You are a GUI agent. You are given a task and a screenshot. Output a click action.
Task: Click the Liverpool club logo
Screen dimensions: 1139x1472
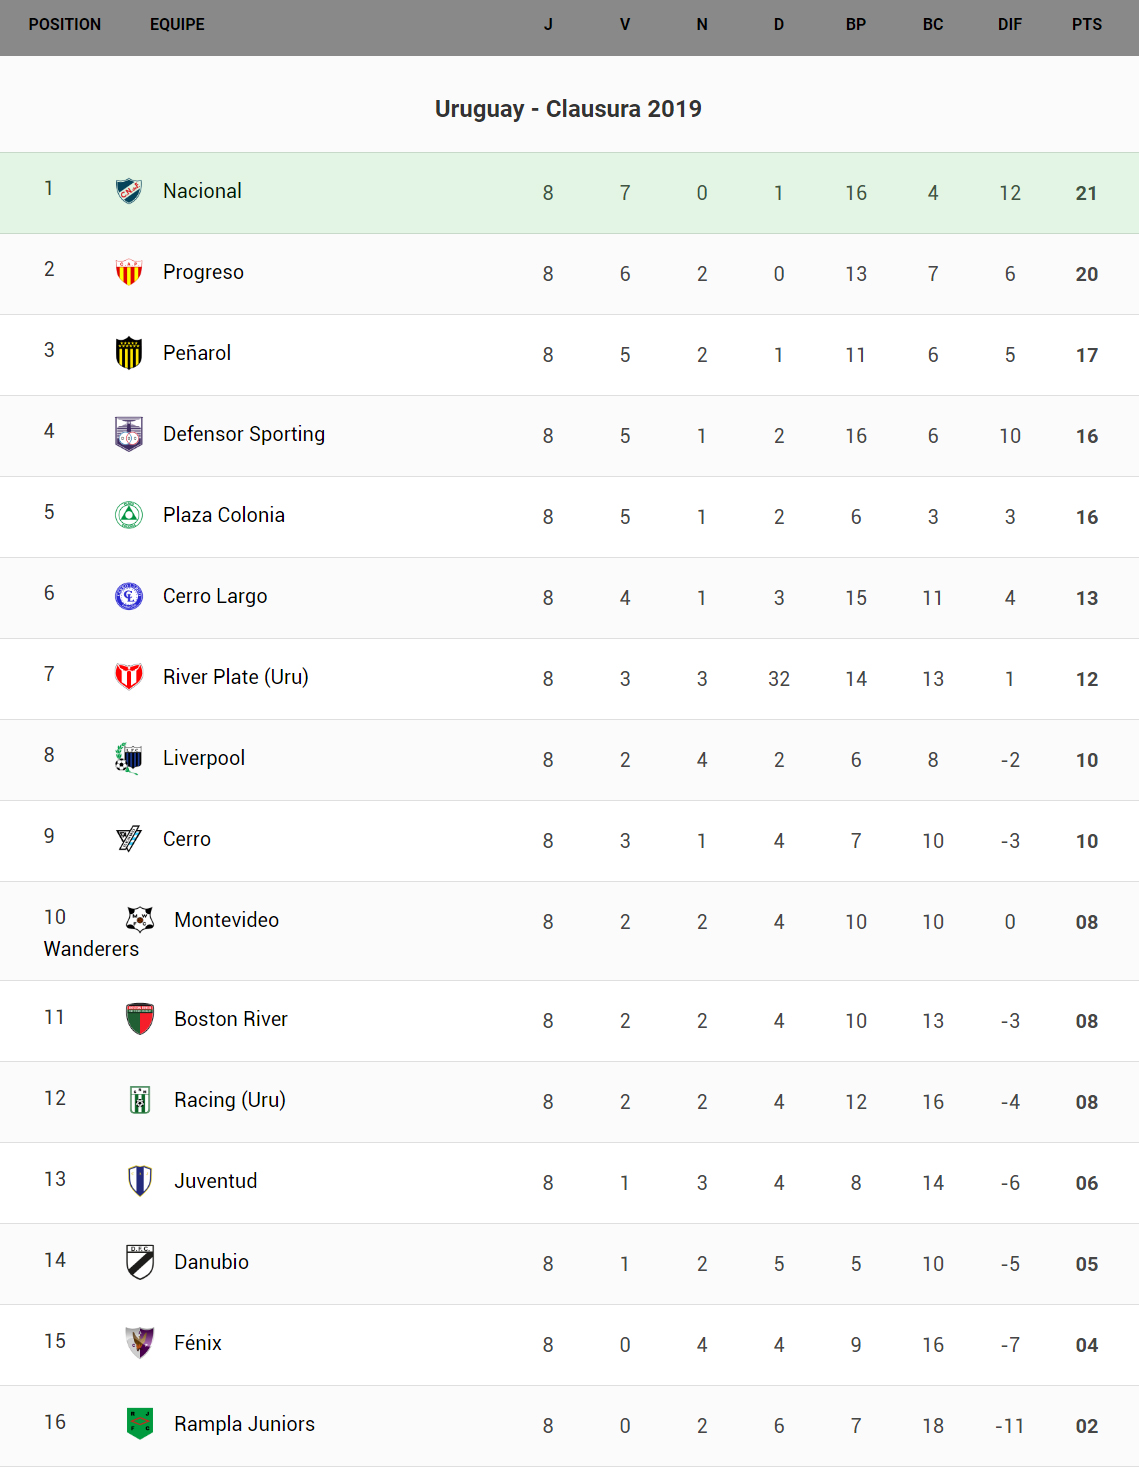click(129, 758)
